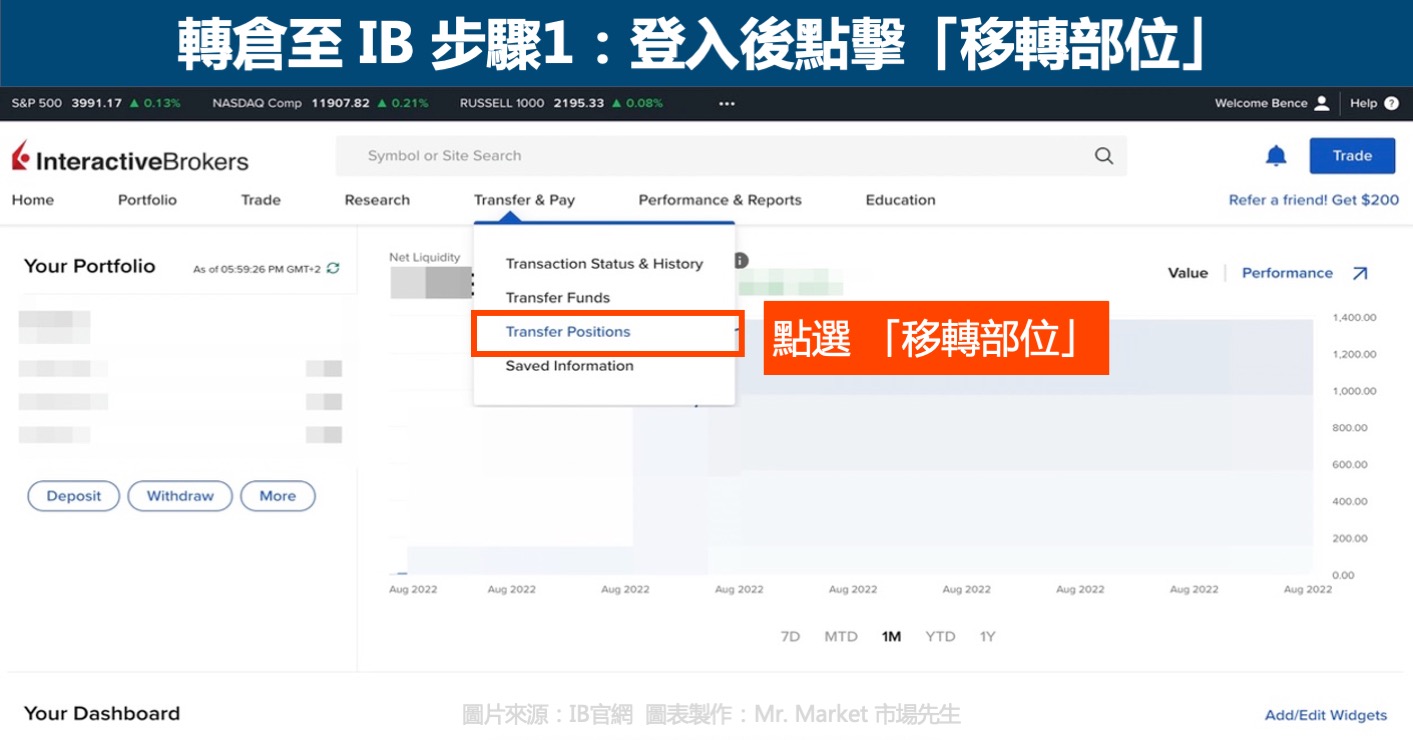The width and height of the screenshot is (1413, 740).
Task: Click the Interactive Brokers logo
Action: (x=130, y=158)
